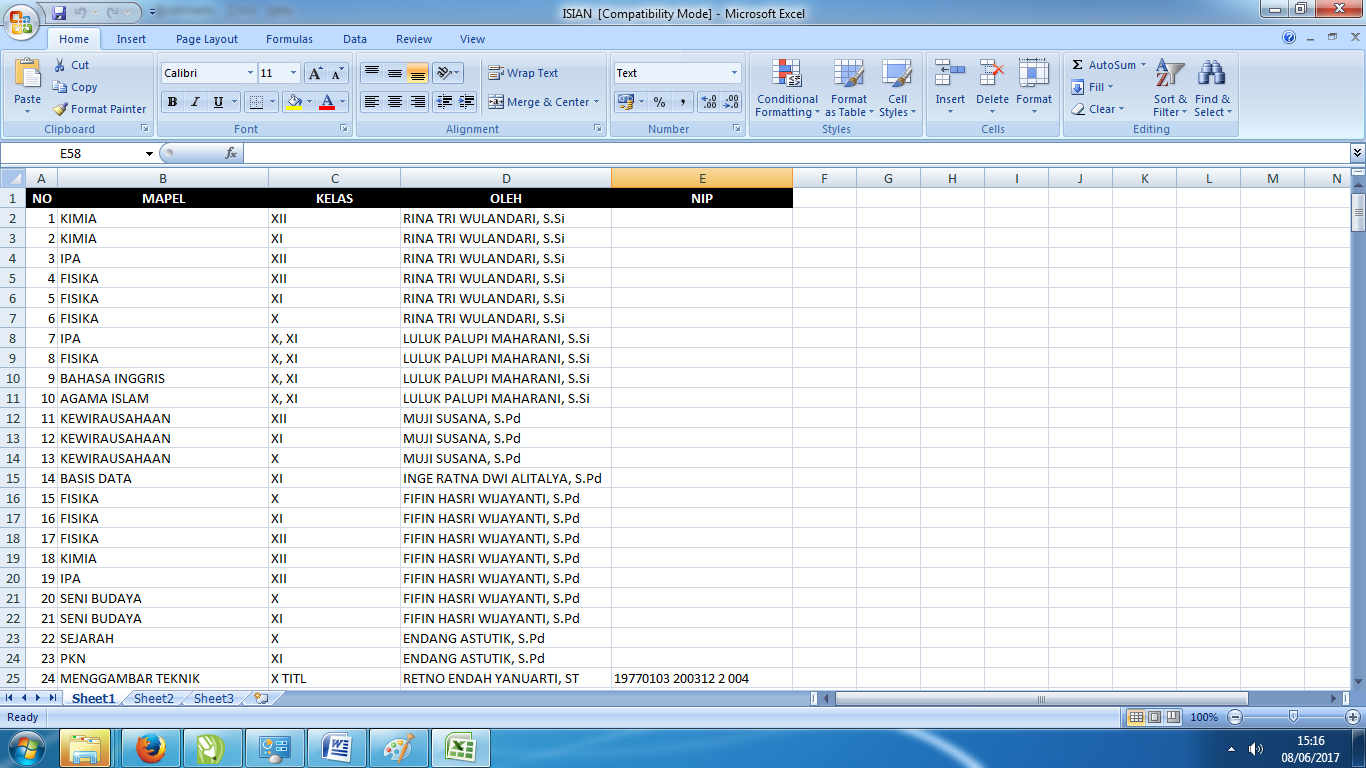1366x768 pixels.
Task: Open the Sheet2 worksheet tab
Action: pyautogui.click(x=154, y=699)
